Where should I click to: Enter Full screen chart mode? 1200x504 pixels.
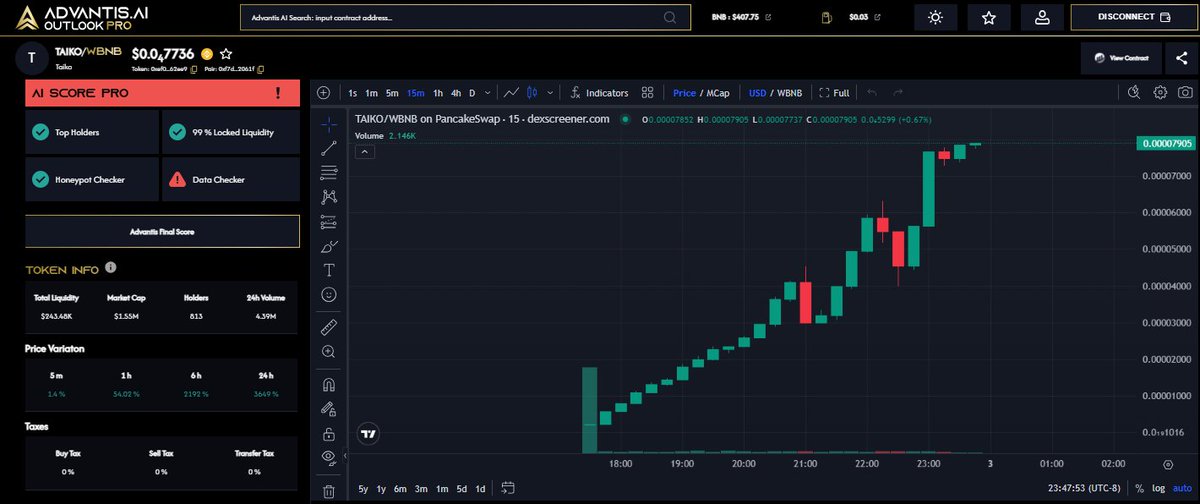(834, 93)
